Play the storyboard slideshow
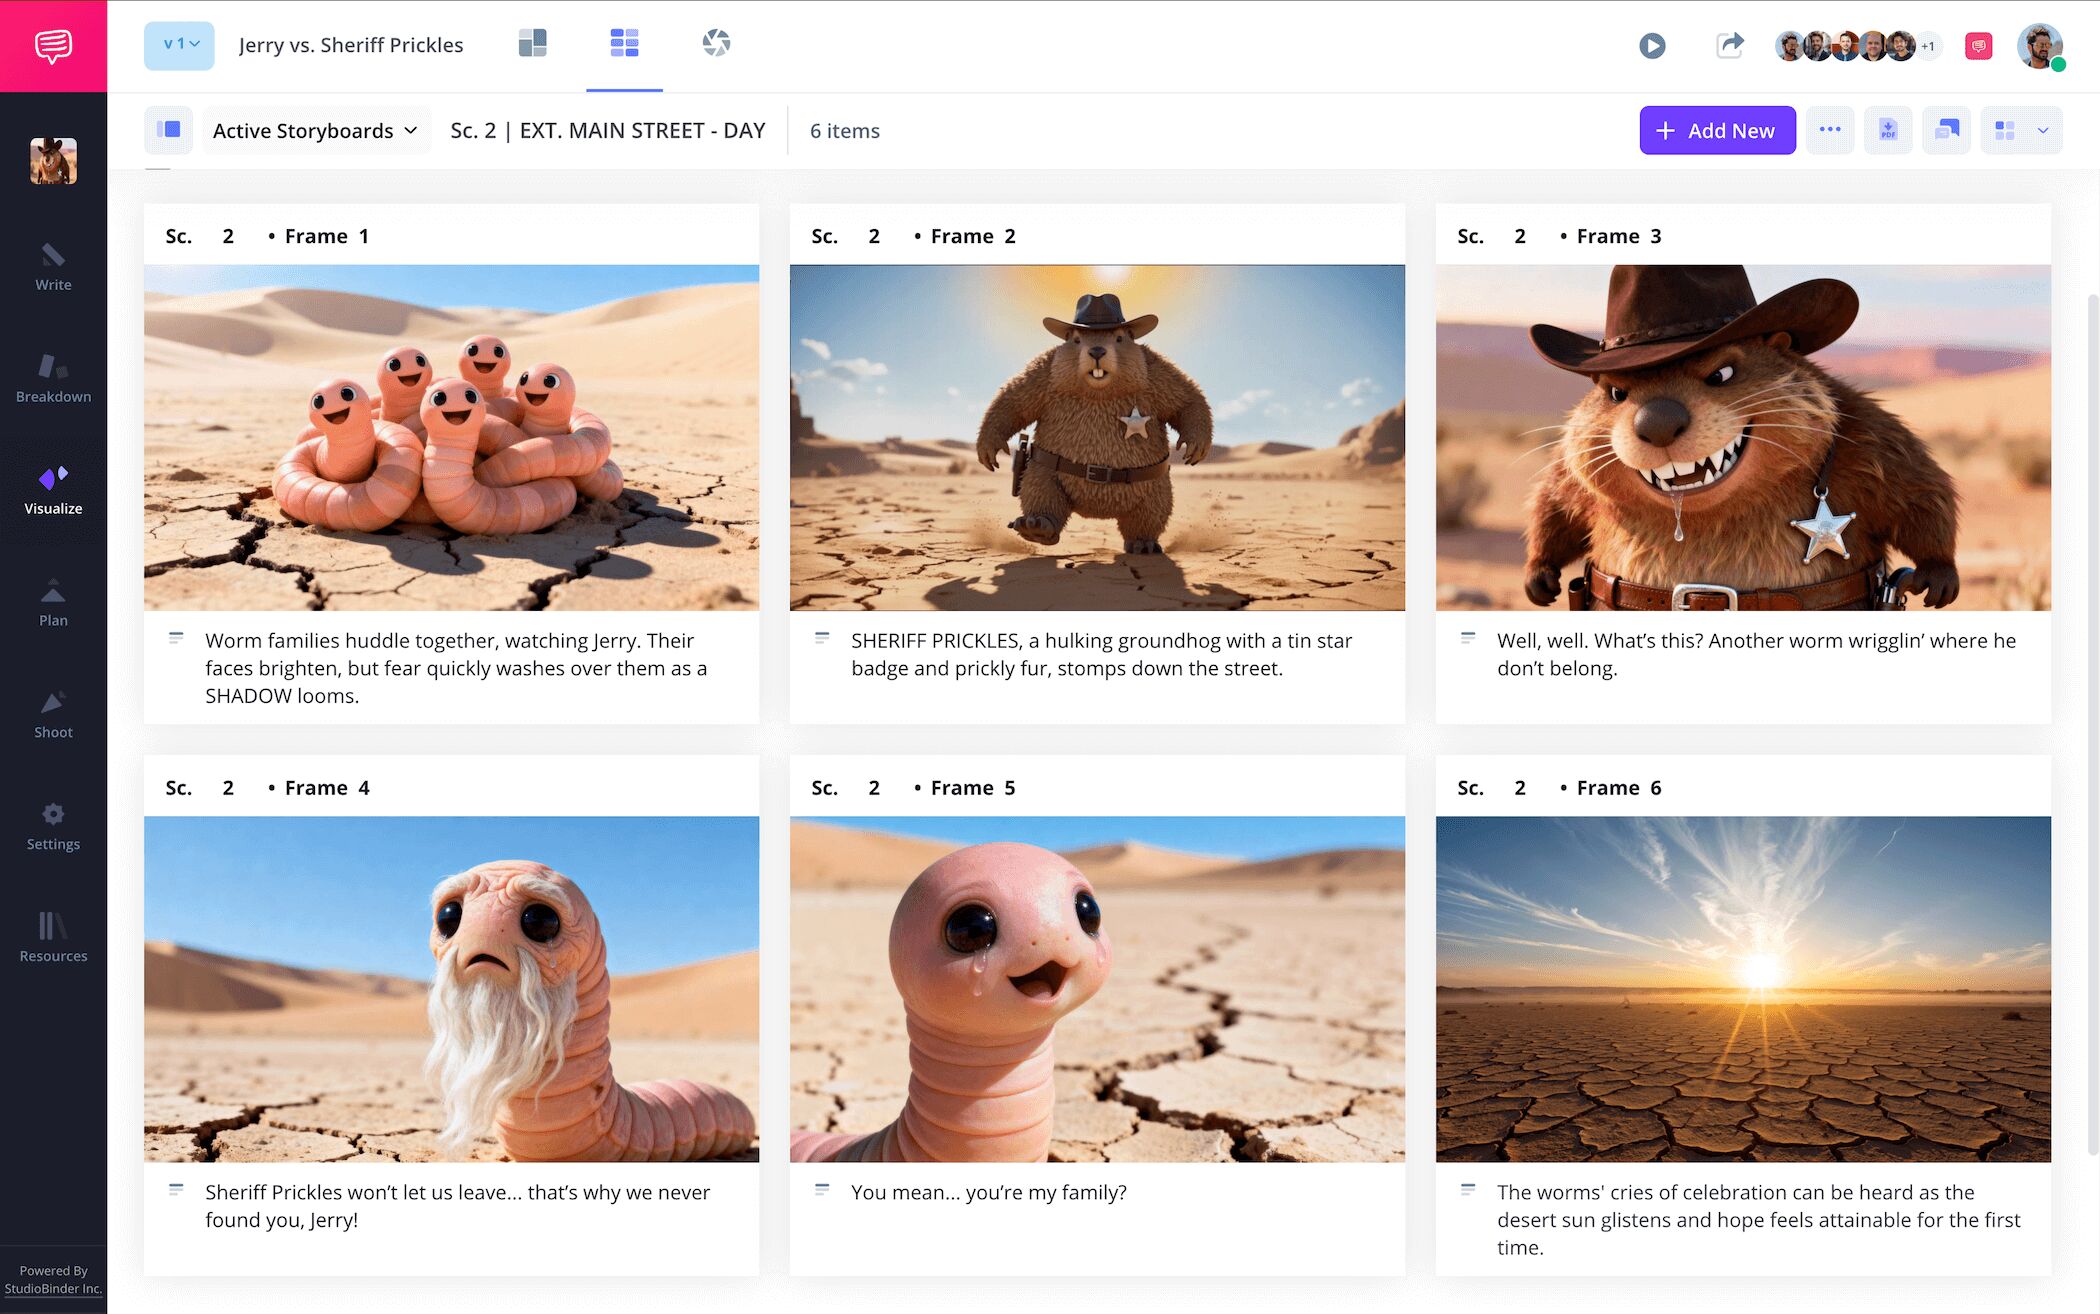The height and width of the screenshot is (1314, 2100). (1652, 45)
